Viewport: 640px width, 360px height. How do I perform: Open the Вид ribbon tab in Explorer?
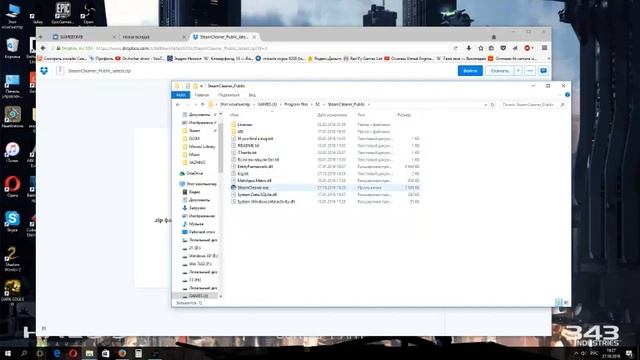[252, 95]
